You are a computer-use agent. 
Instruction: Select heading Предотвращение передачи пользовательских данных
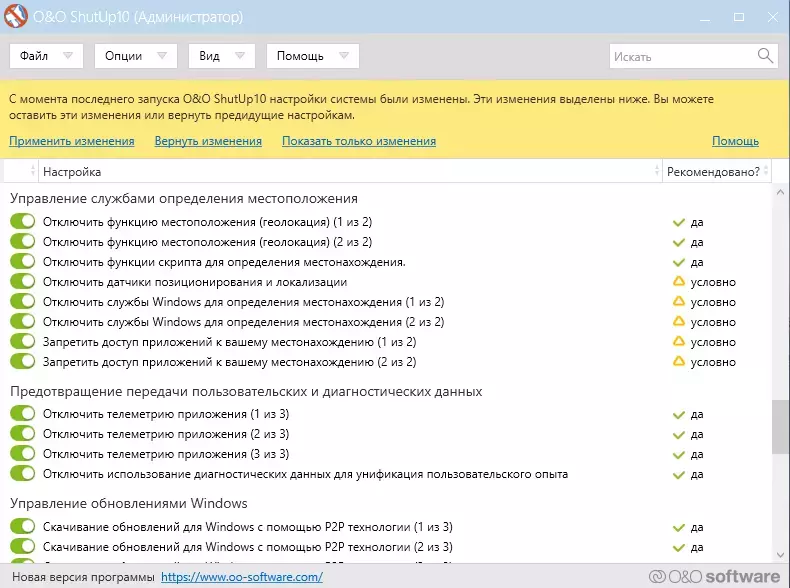(x=246, y=391)
